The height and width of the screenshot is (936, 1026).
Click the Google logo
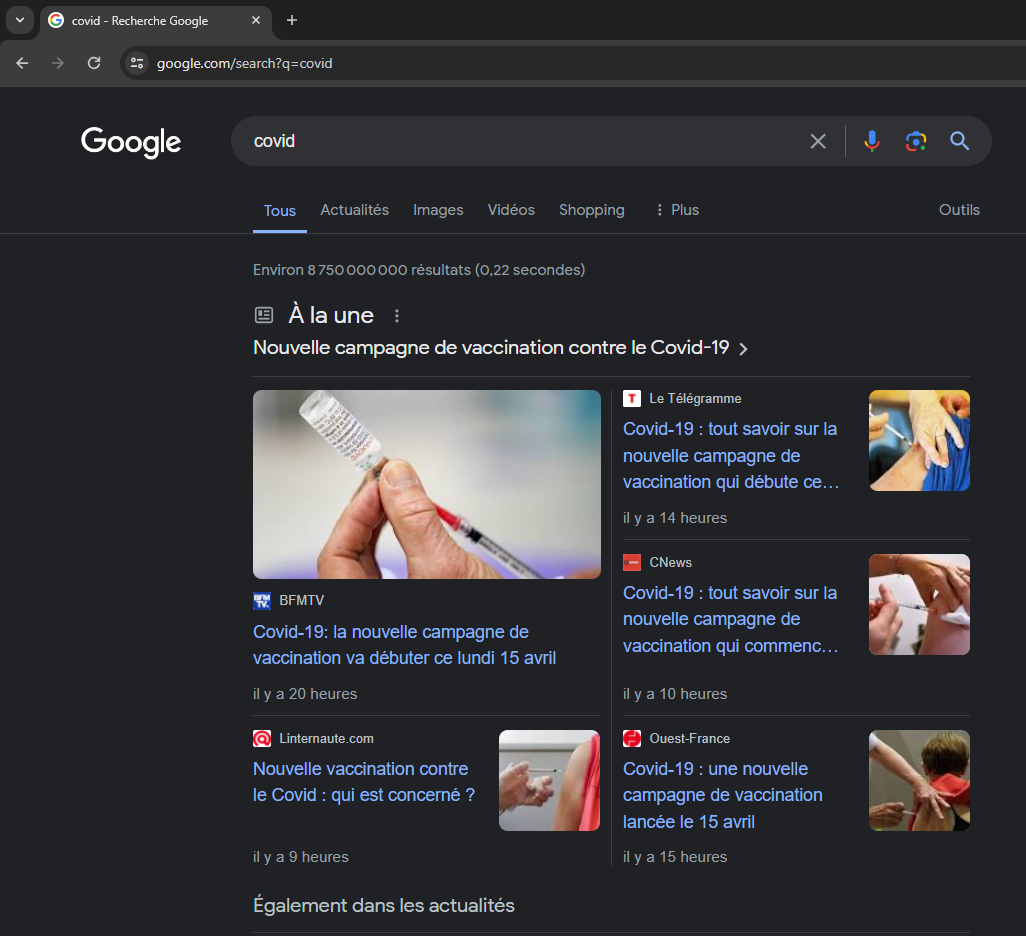(x=131, y=141)
